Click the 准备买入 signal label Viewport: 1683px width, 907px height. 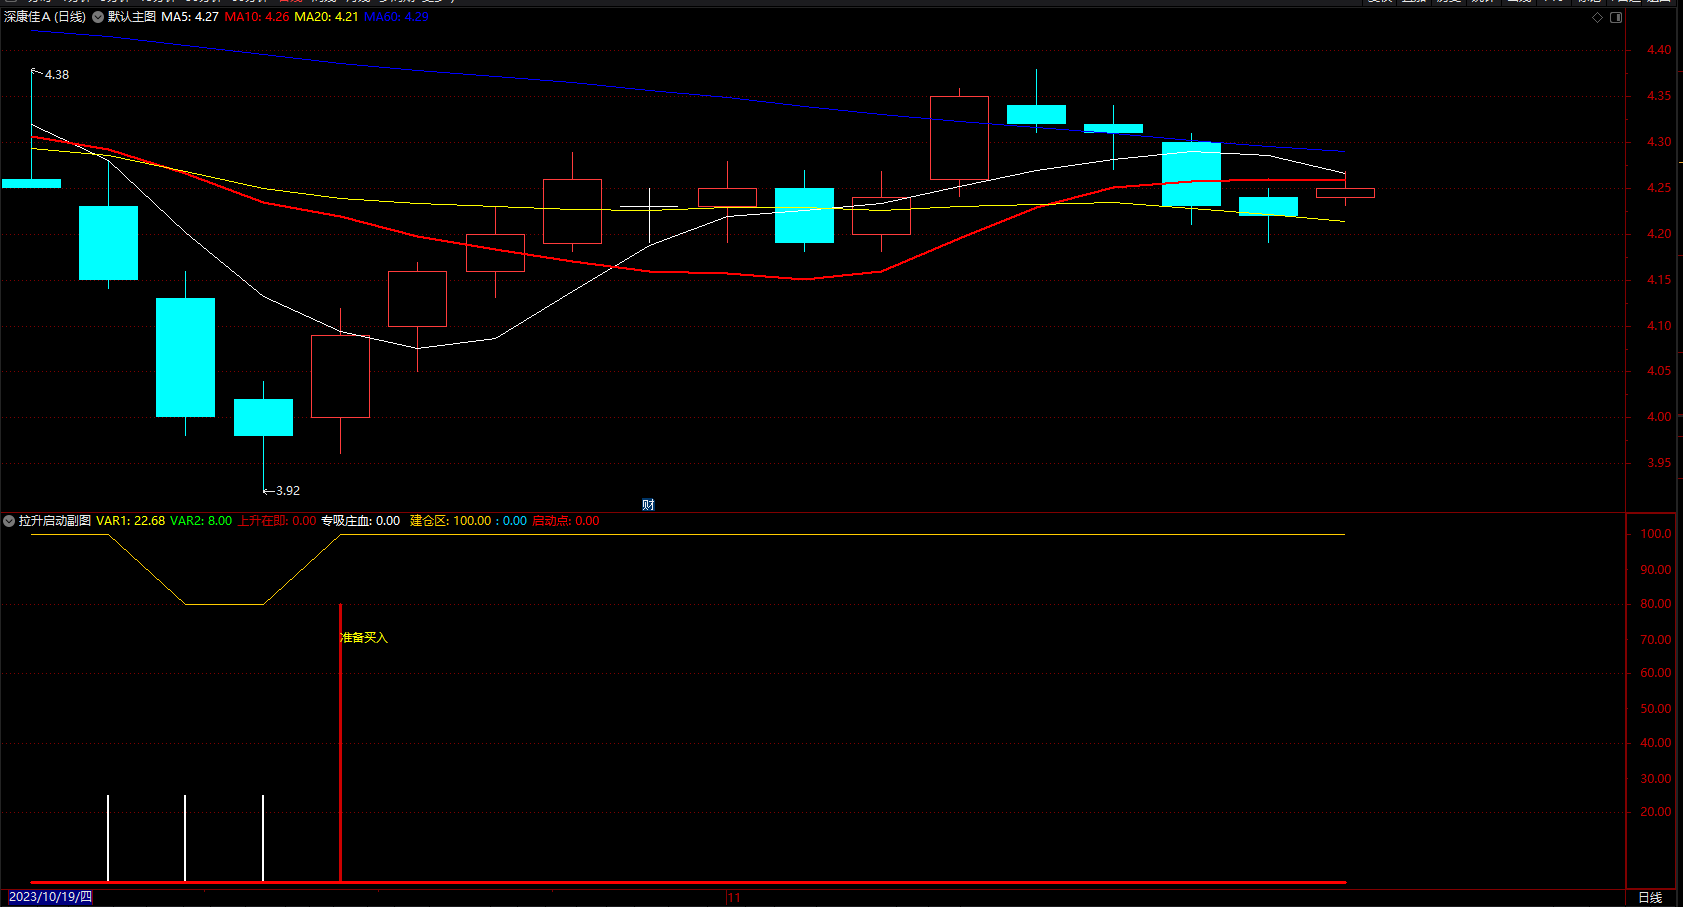[x=364, y=638]
